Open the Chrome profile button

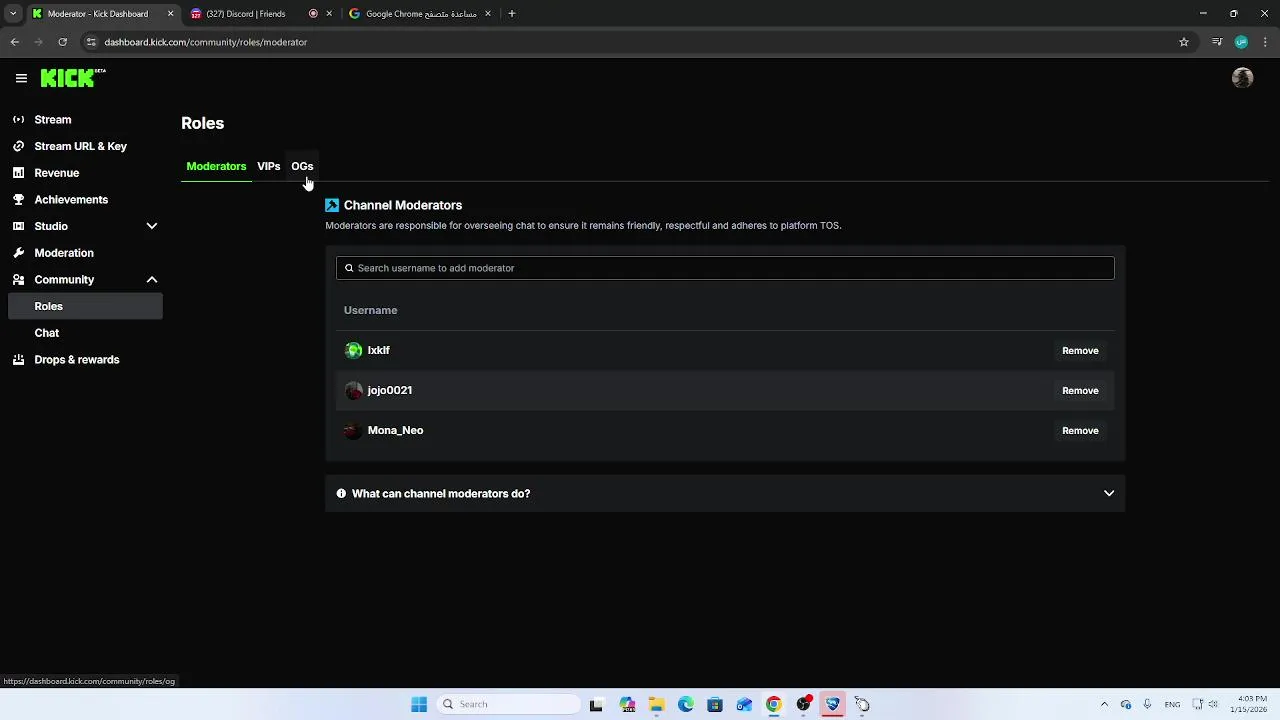(1241, 42)
